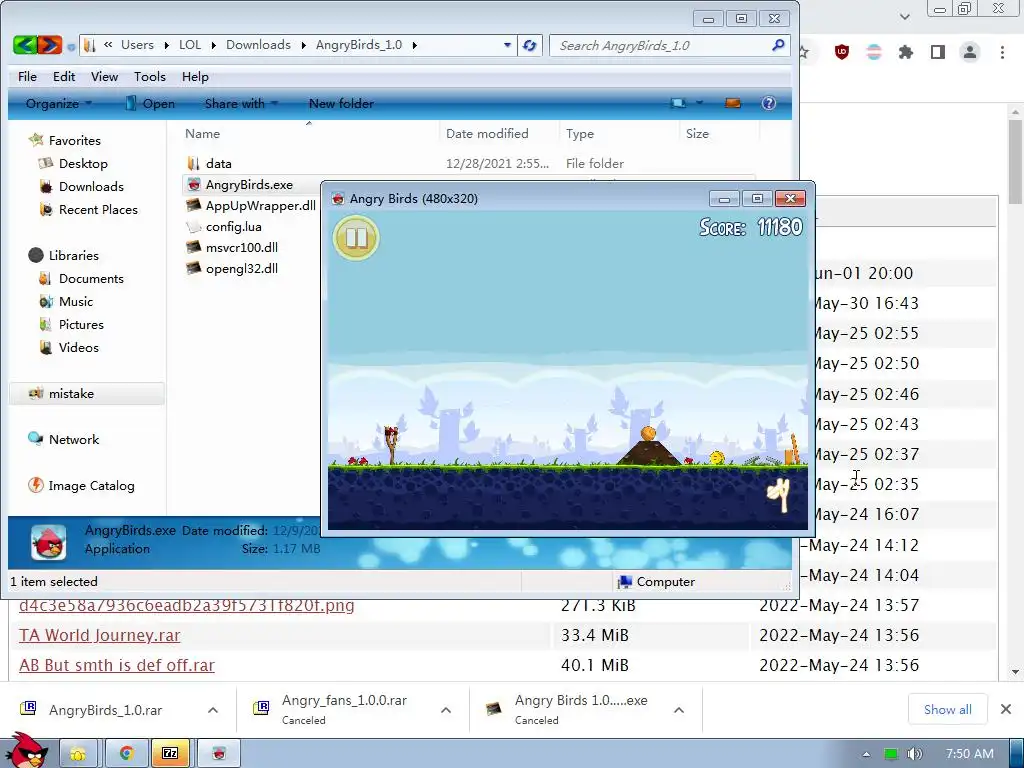
Task: Open the View menu
Action: click(104, 76)
